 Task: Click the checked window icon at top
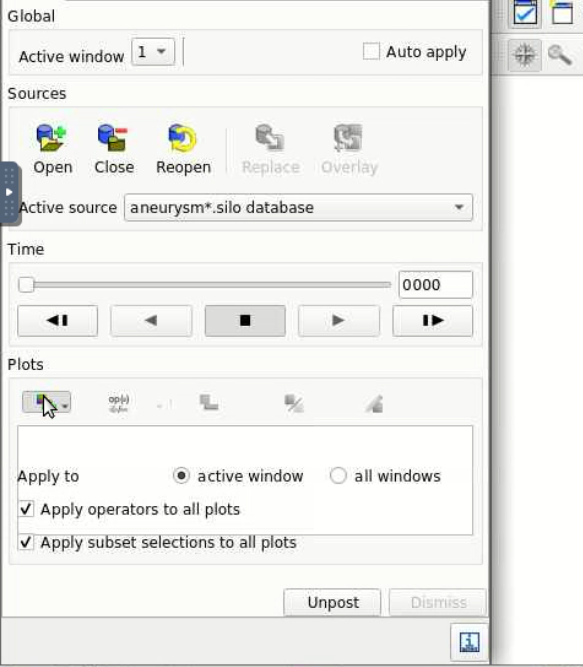(x=525, y=13)
